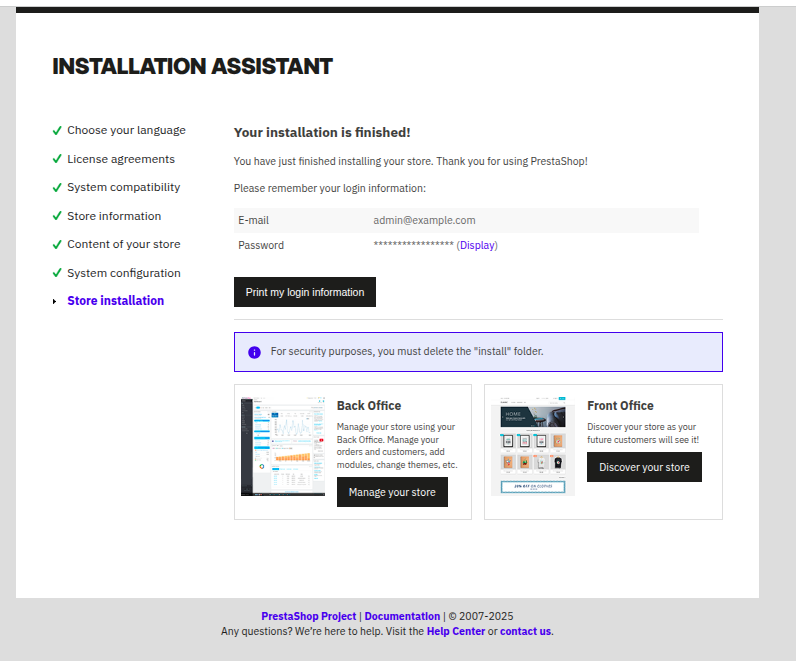Click the INSTALLATION ASSISTANT title
796x661 pixels.
(192, 67)
